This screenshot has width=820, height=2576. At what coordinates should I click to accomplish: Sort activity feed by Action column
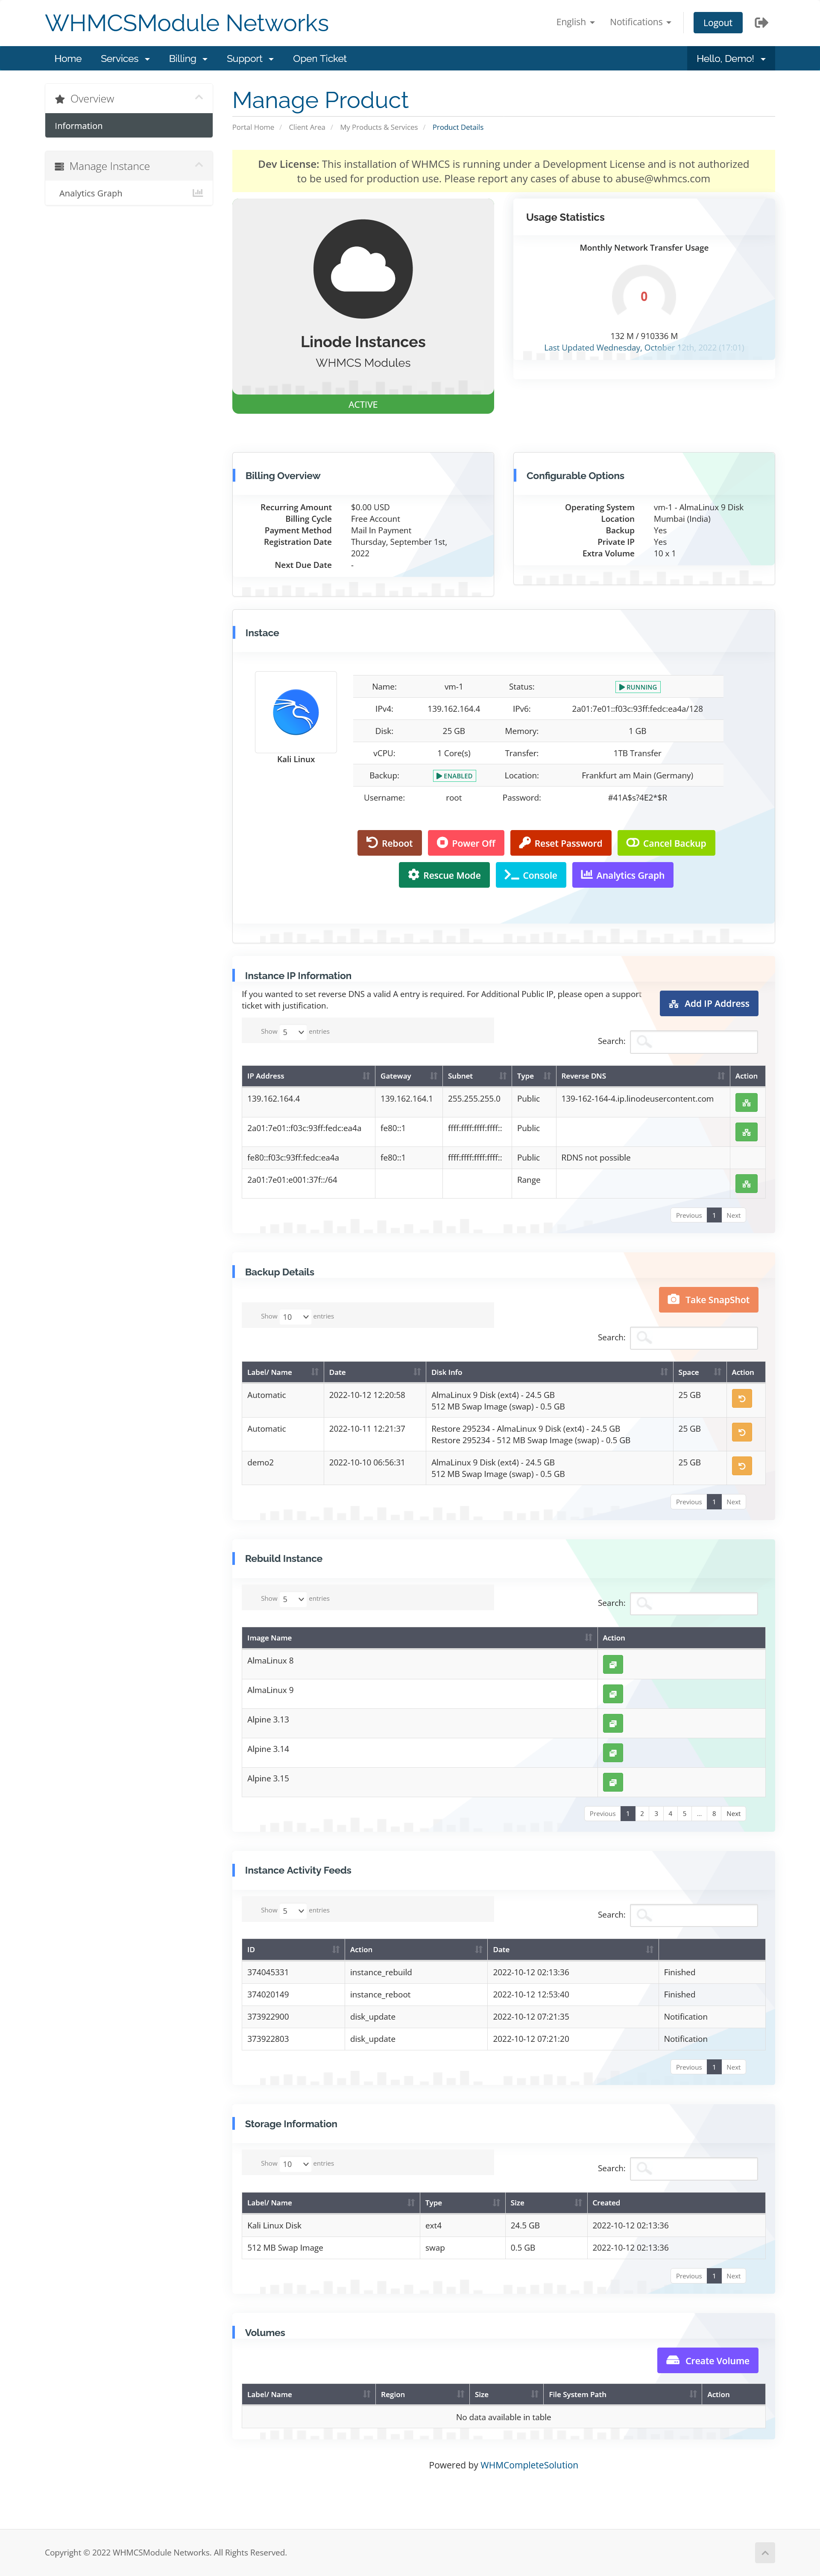pos(416,1949)
